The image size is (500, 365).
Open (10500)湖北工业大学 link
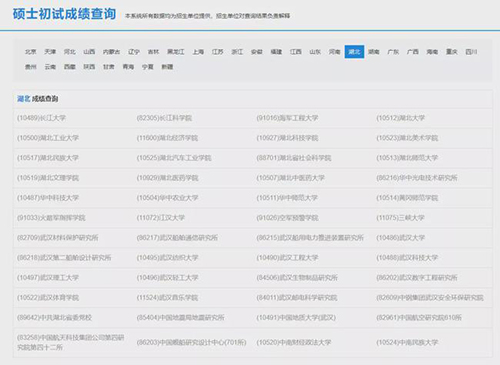click(x=48, y=138)
